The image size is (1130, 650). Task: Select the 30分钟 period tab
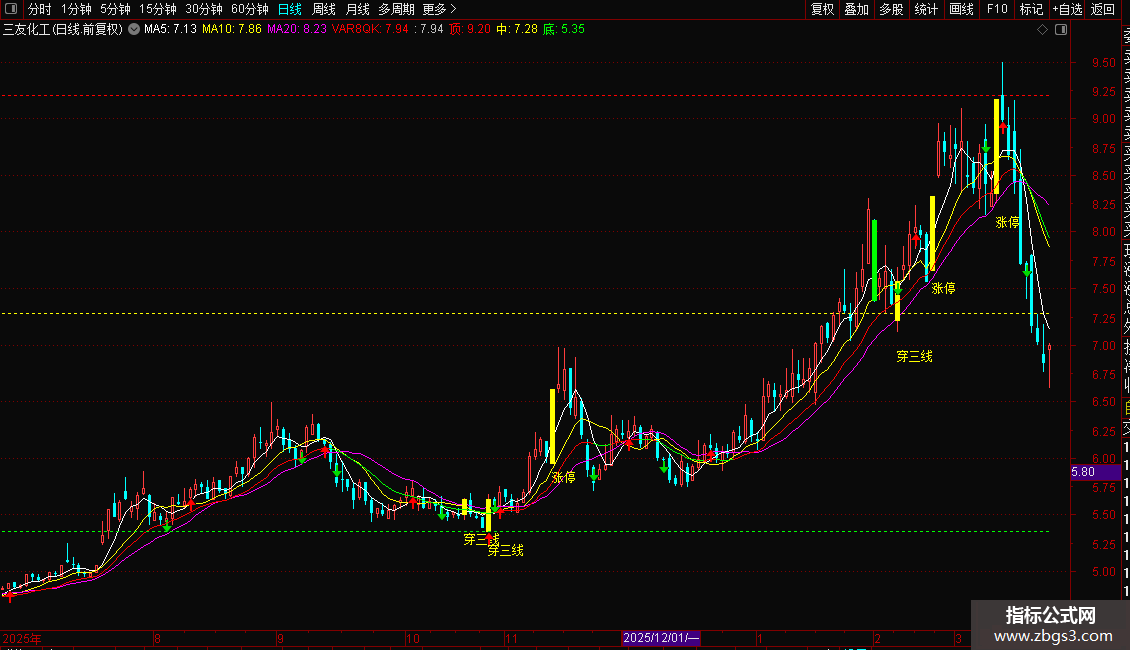pos(204,9)
